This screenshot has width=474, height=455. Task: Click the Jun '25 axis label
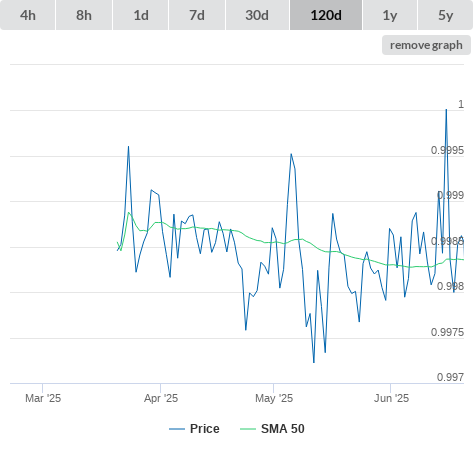pyautogui.click(x=391, y=398)
